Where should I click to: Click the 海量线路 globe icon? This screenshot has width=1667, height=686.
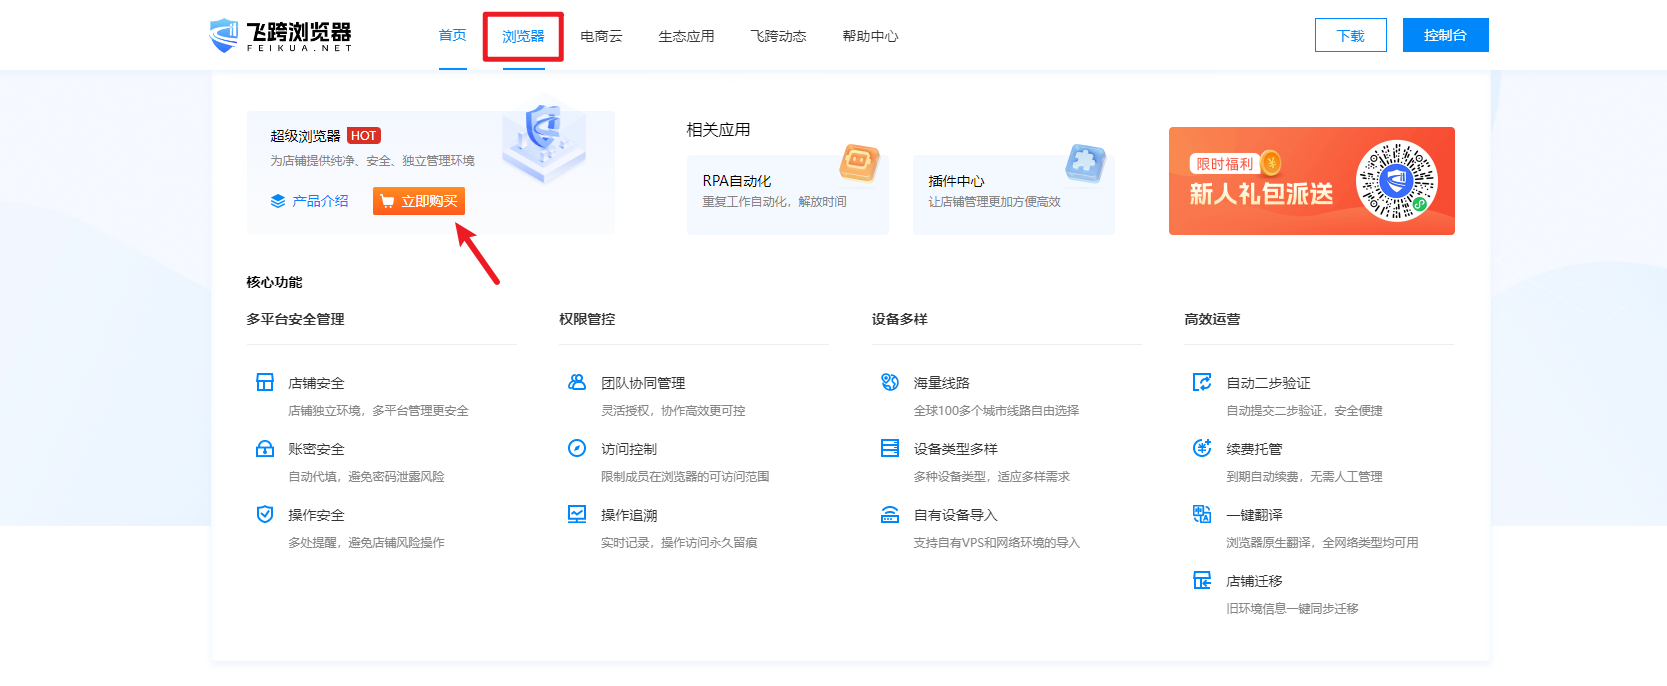click(890, 382)
